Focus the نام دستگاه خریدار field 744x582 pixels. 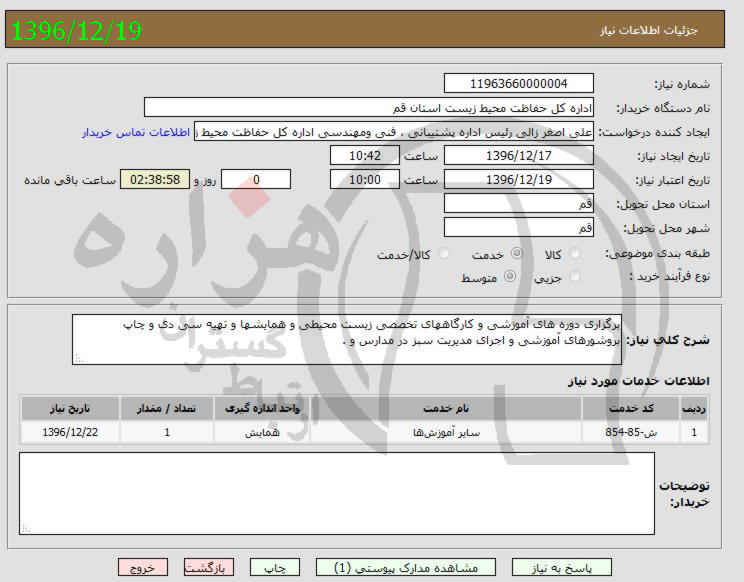[x=369, y=107]
